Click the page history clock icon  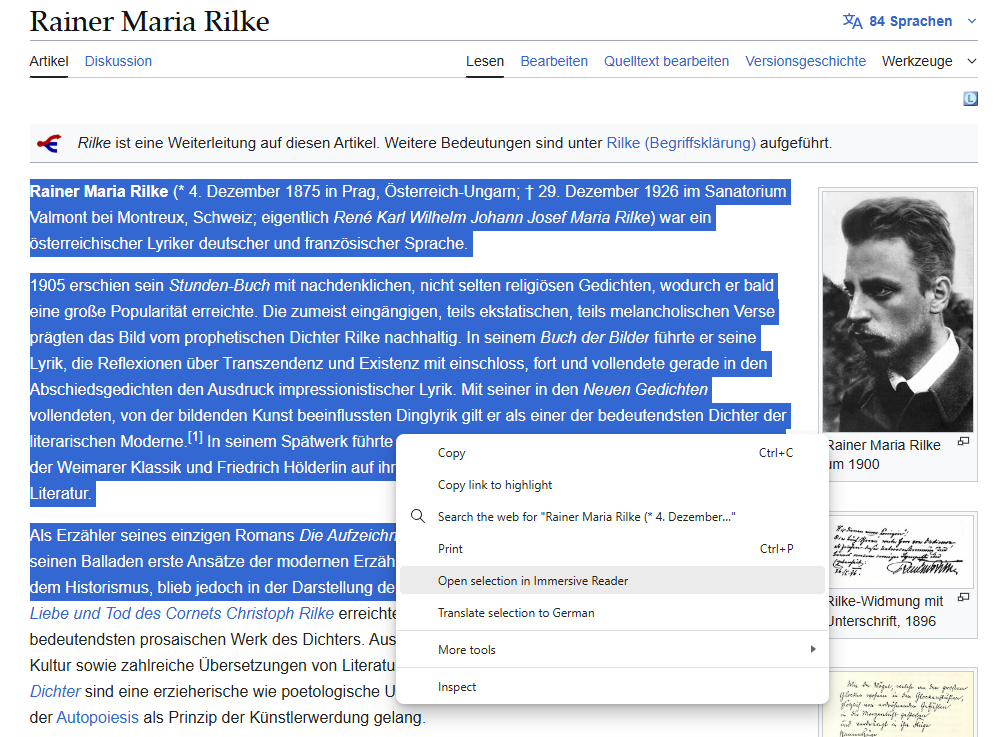point(970,98)
